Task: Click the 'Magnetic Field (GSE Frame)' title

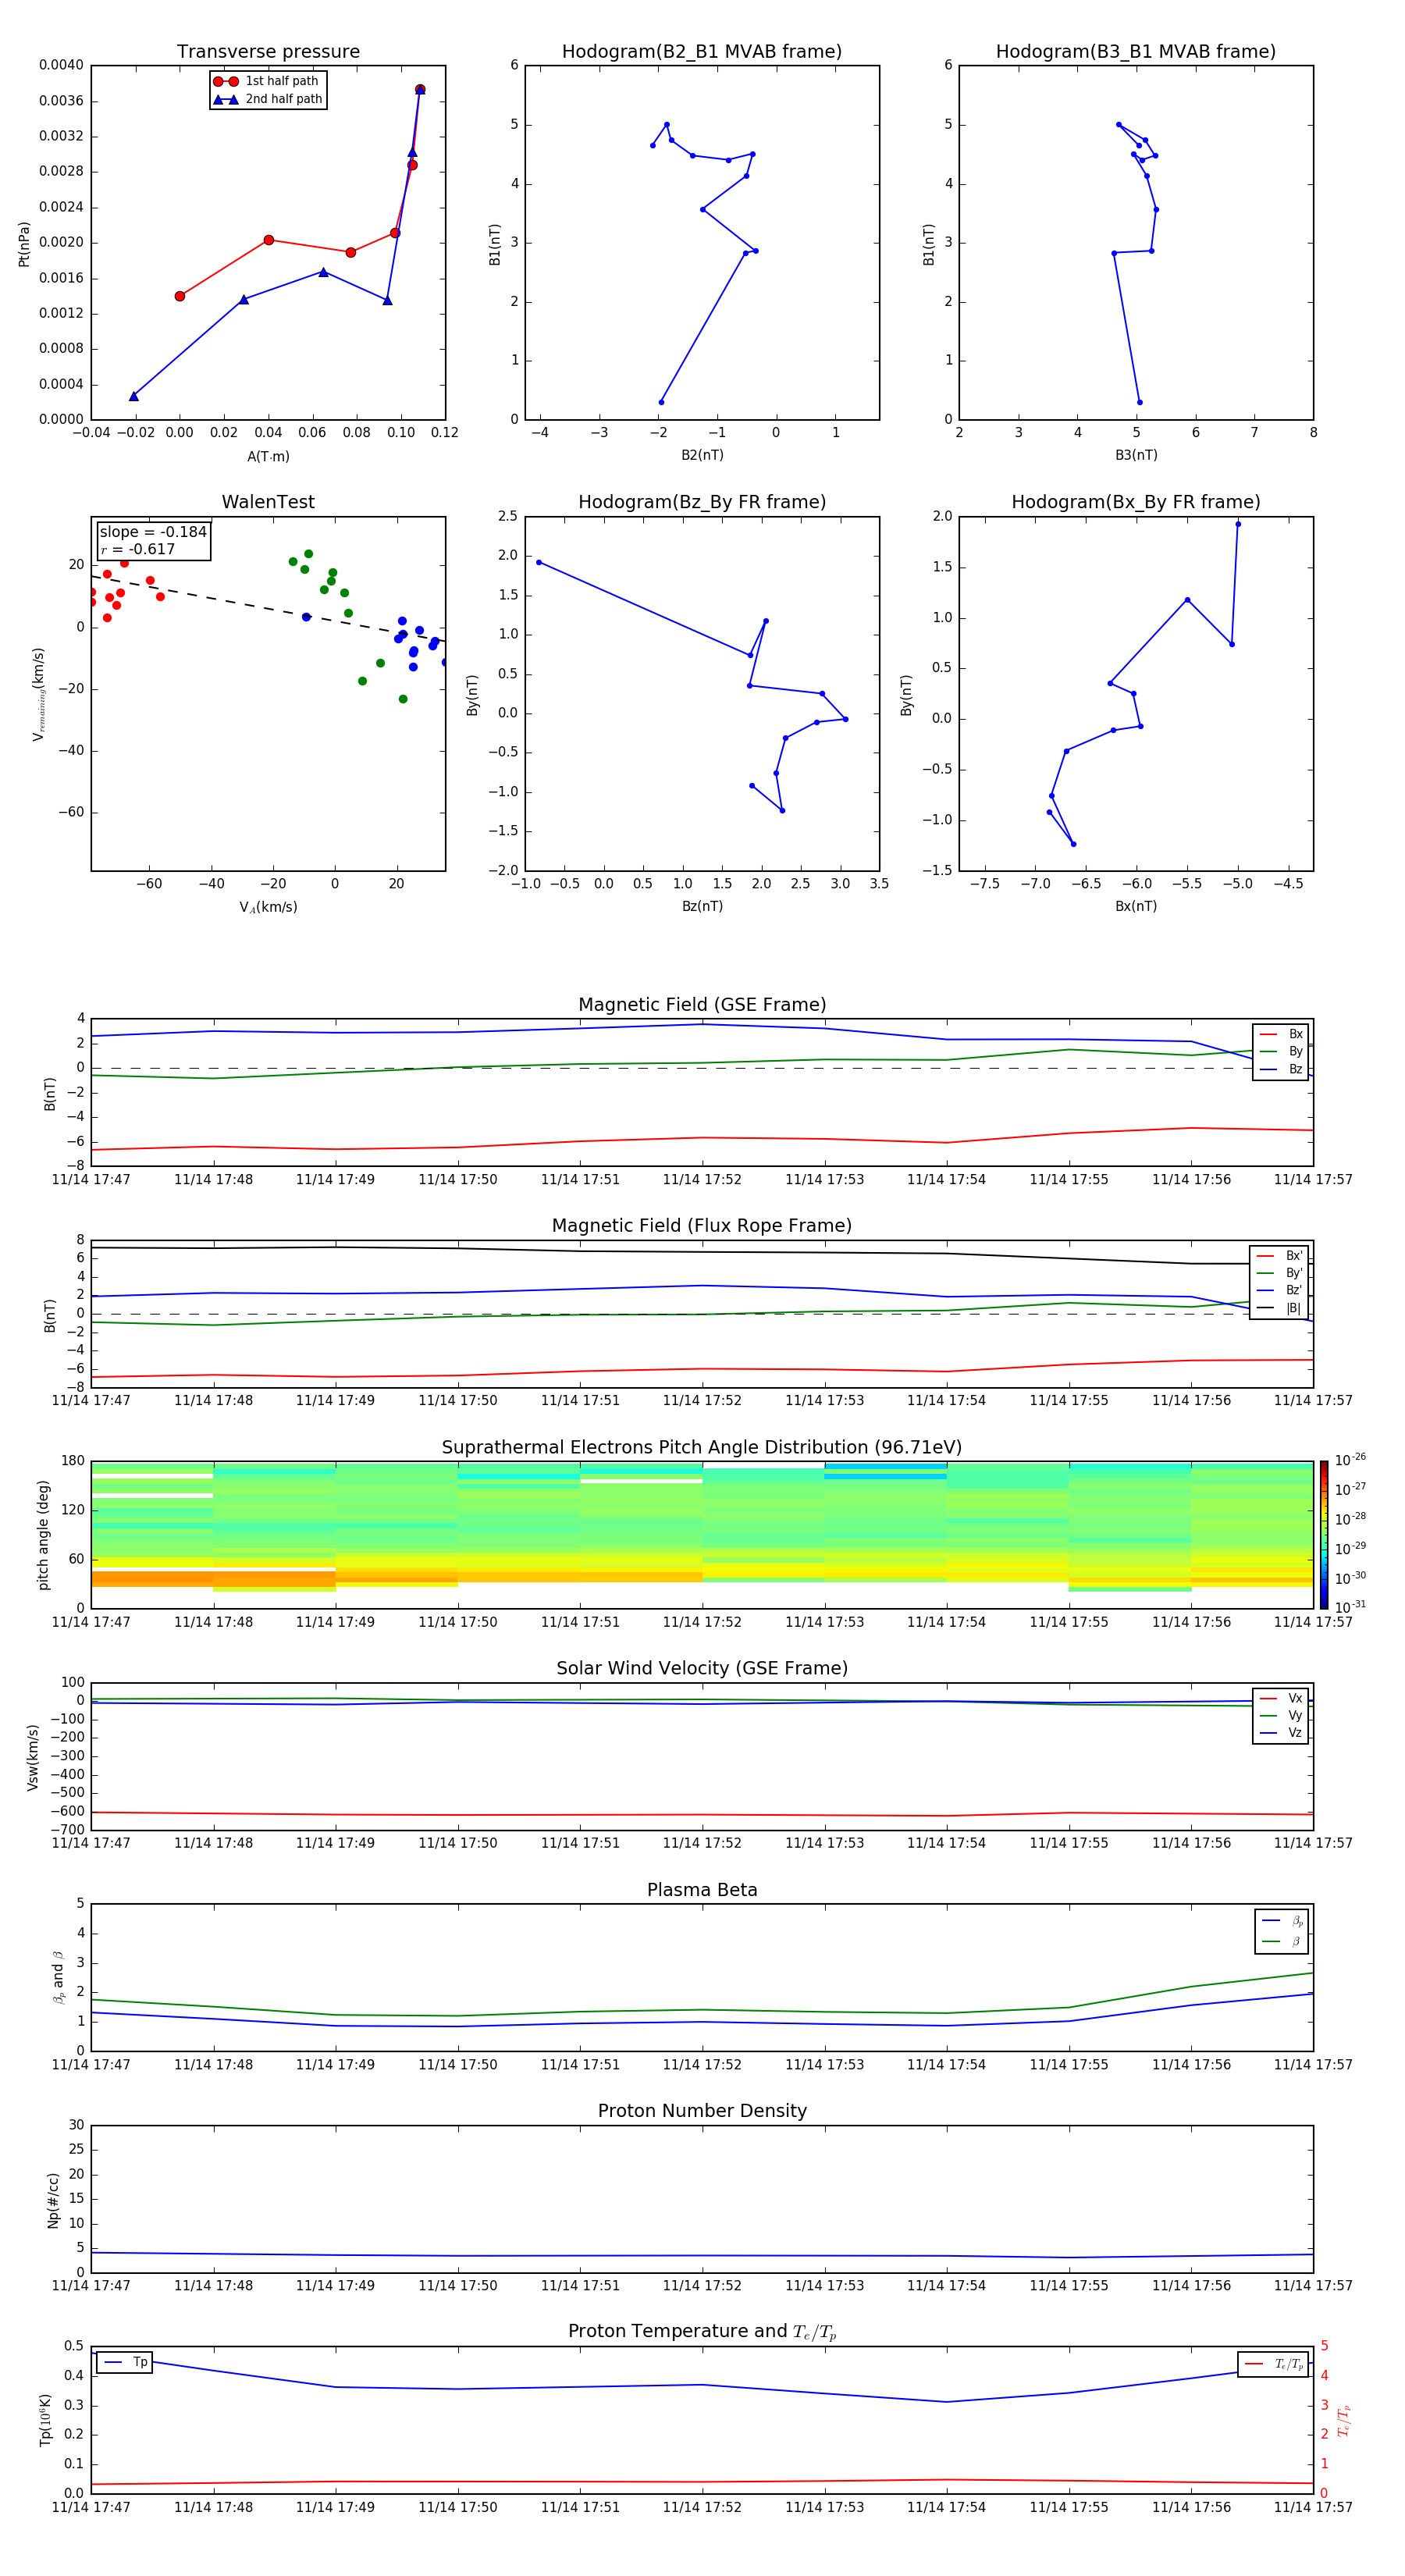Action: (702, 1005)
